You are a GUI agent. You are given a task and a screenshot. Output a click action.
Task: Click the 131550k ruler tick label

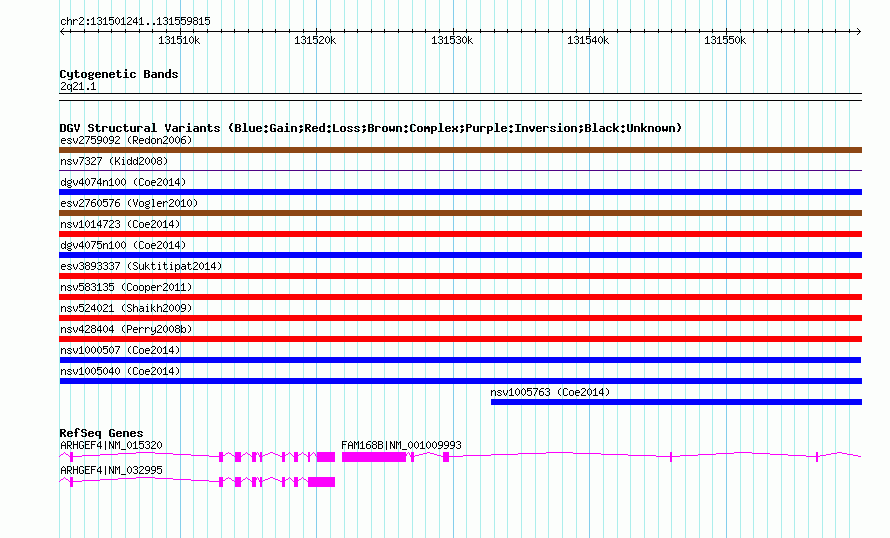[725, 40]
